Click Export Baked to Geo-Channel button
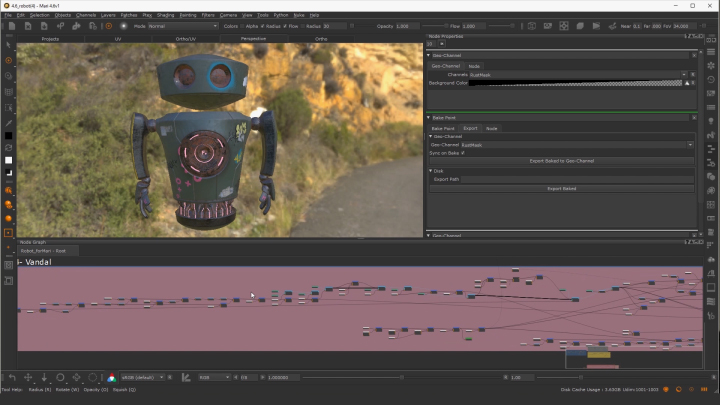 pyautogui.click(x=561, y=161)
